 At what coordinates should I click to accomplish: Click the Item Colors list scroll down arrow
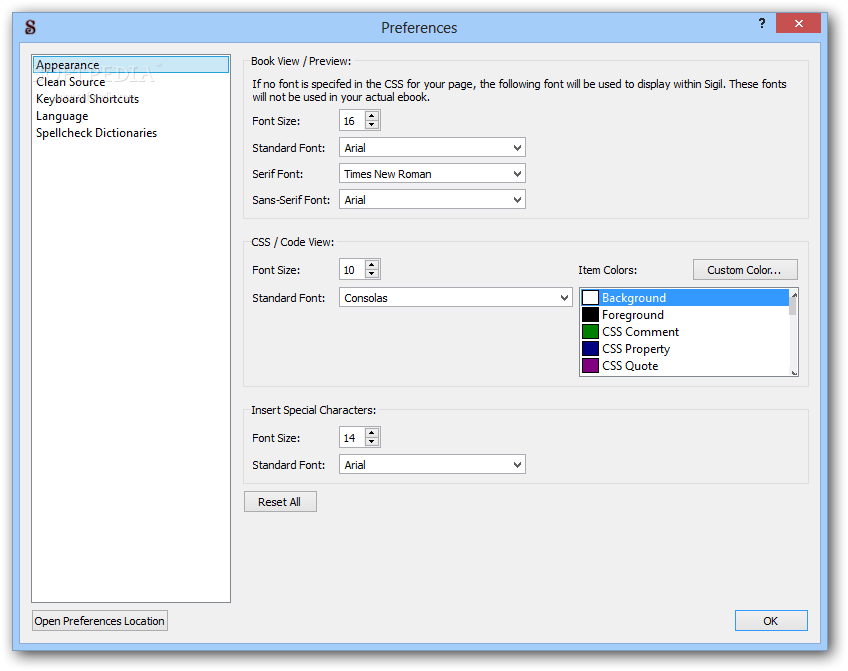pyautogui.click(x=794, y=372)
